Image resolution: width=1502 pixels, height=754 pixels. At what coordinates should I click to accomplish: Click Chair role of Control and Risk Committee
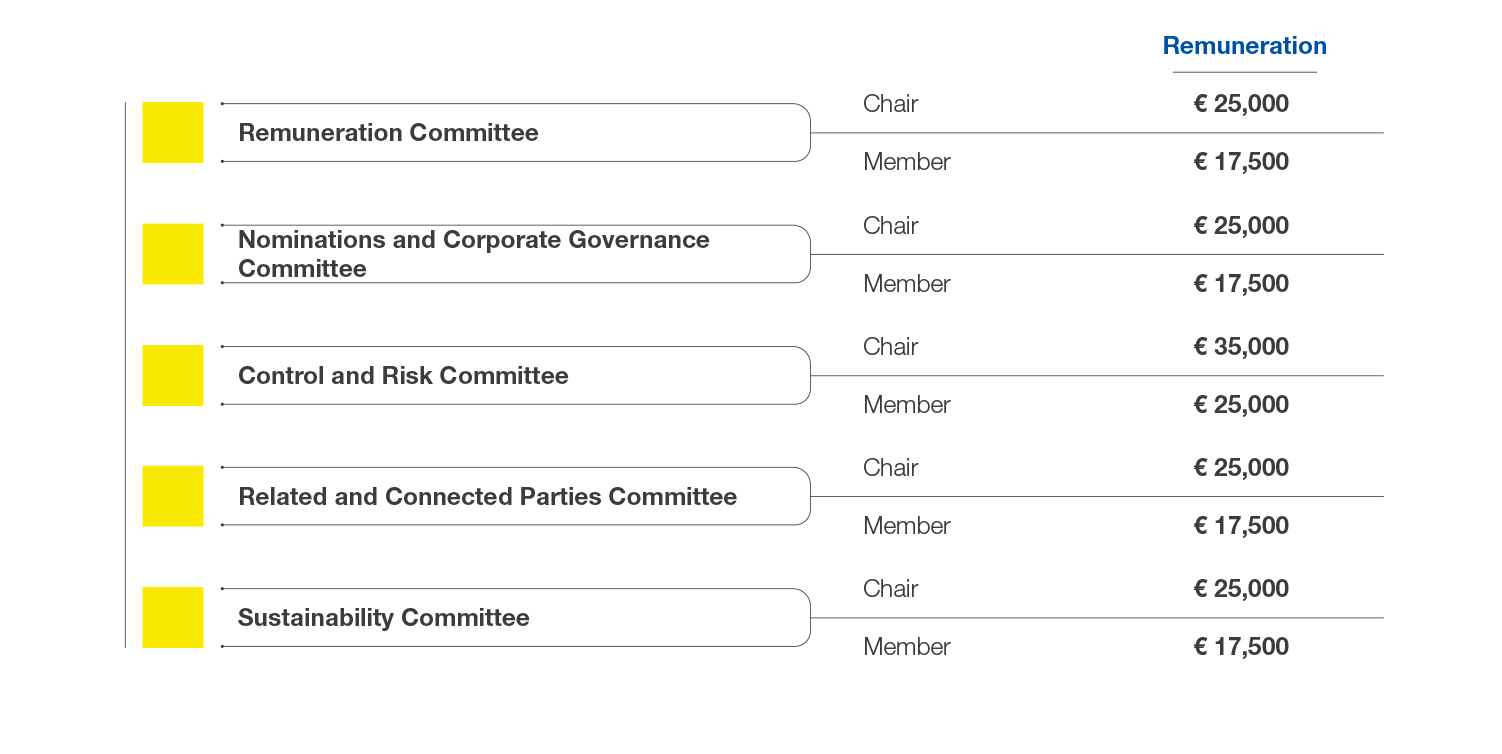[890, 347]
